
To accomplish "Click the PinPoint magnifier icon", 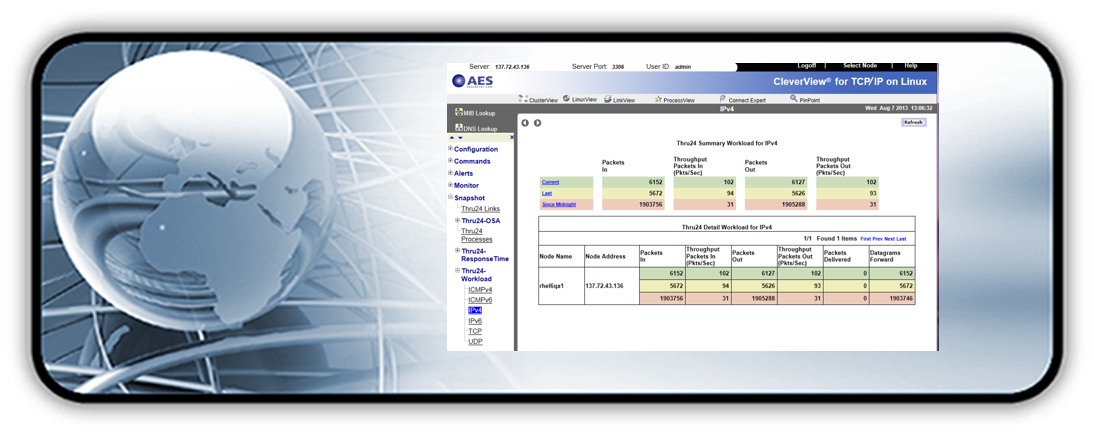I will point(794,99).
